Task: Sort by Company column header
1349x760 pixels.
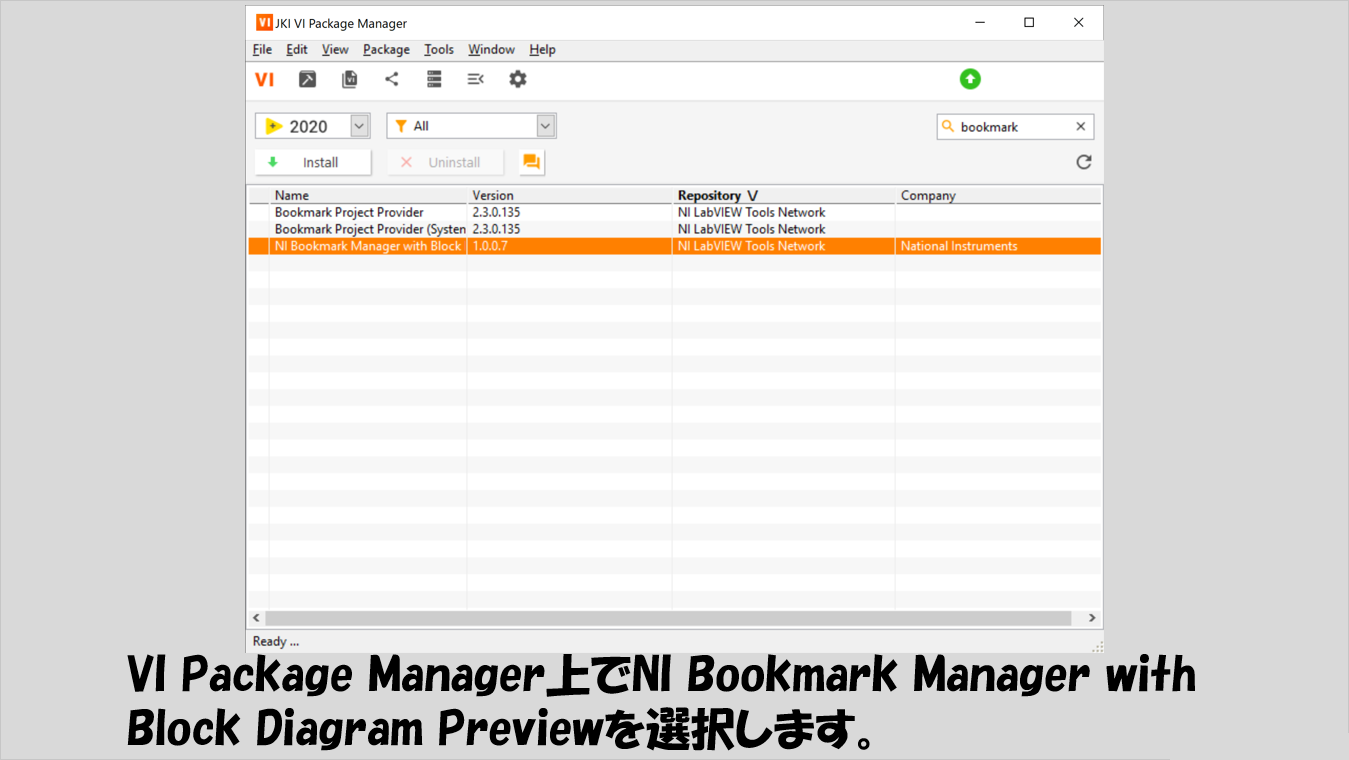Action: coord(998,195)
